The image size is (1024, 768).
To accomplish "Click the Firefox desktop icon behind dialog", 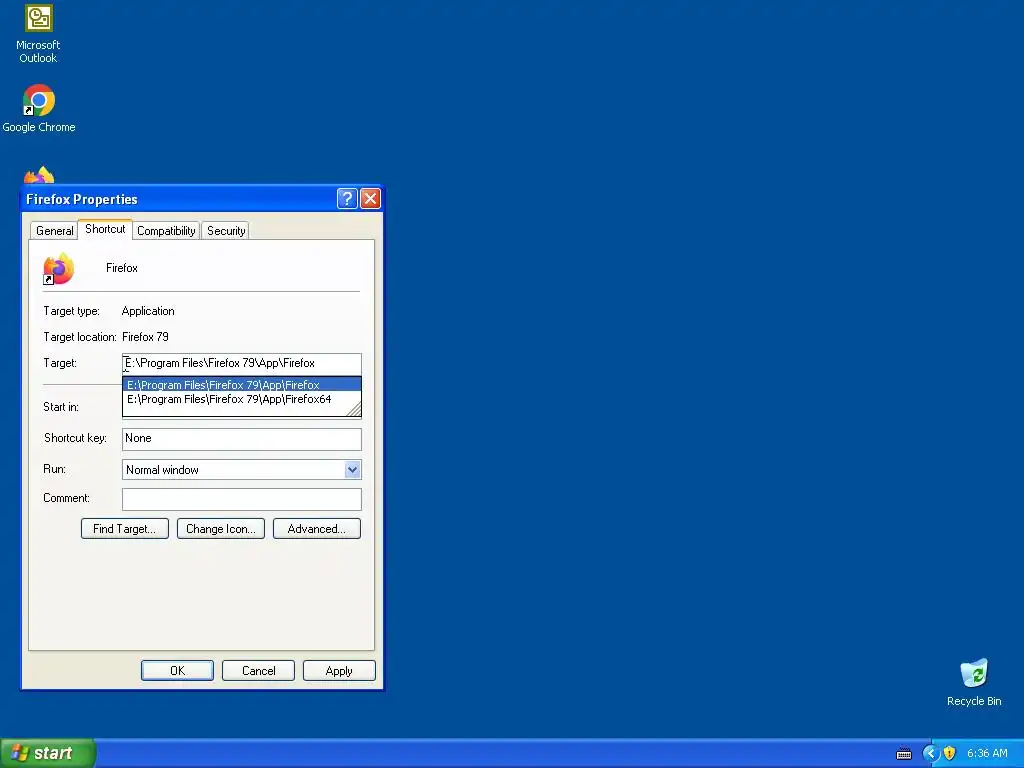I will coord(39,176).
